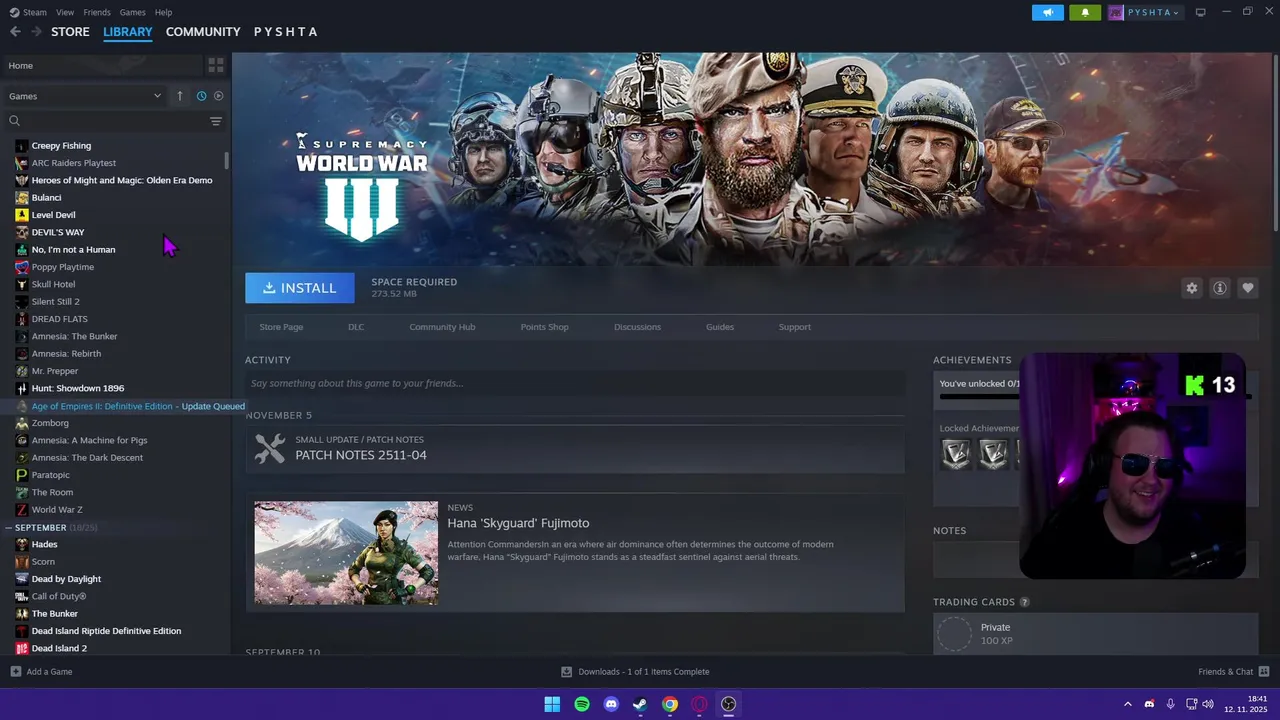Open the View menu
The width and height of the screenshot is (1280, 720).
[65, 12]
